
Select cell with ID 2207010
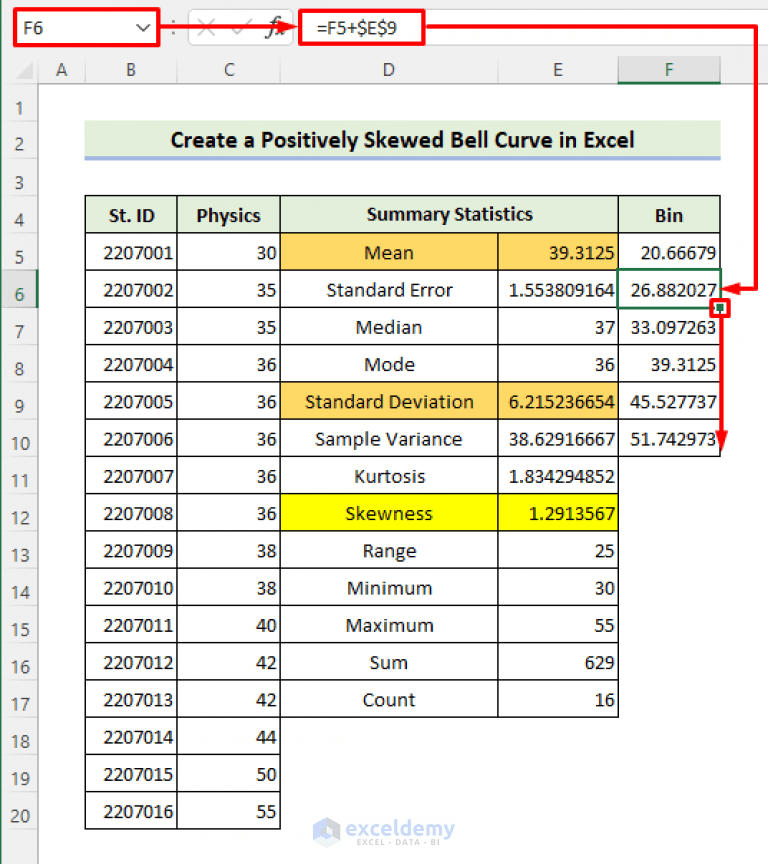(131, 587)
